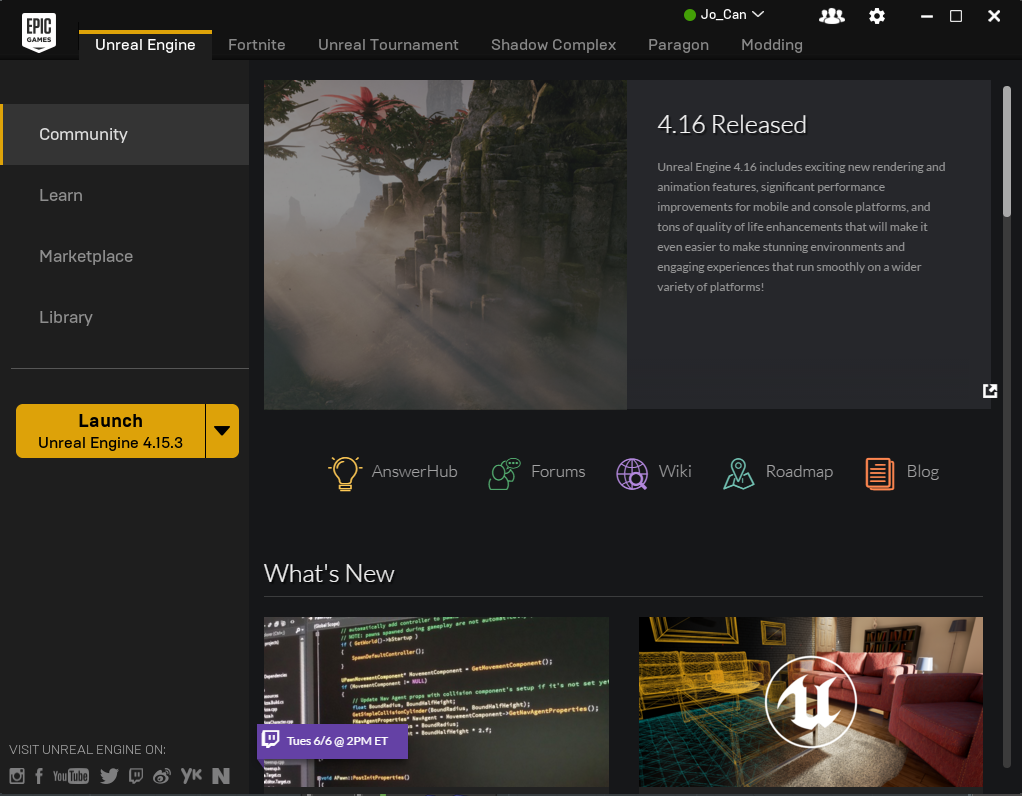Viewport: 1022px width, 796px height.
Task: Open the Blog document icon
Action: pyautogui.click(x=879, y=473)
